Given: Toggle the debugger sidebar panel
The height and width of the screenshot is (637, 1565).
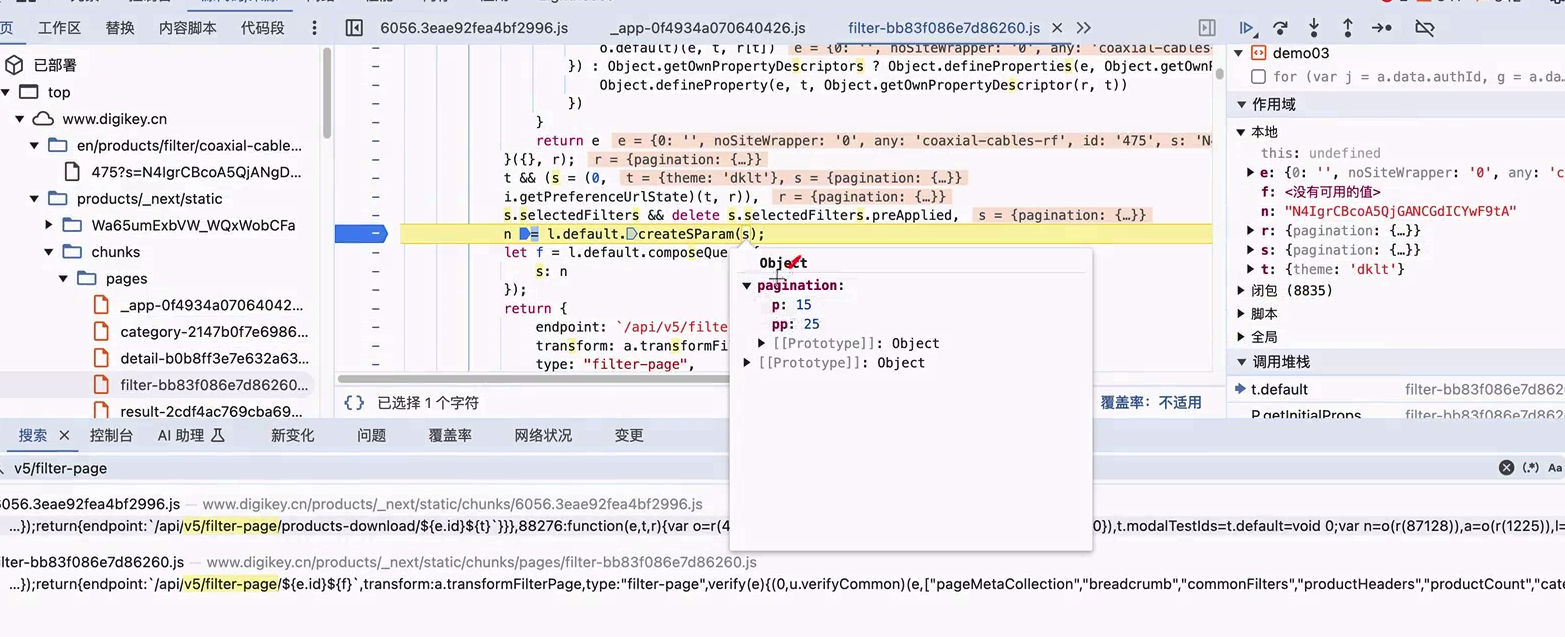Looking at the screenshot, I should [1207, 28].
